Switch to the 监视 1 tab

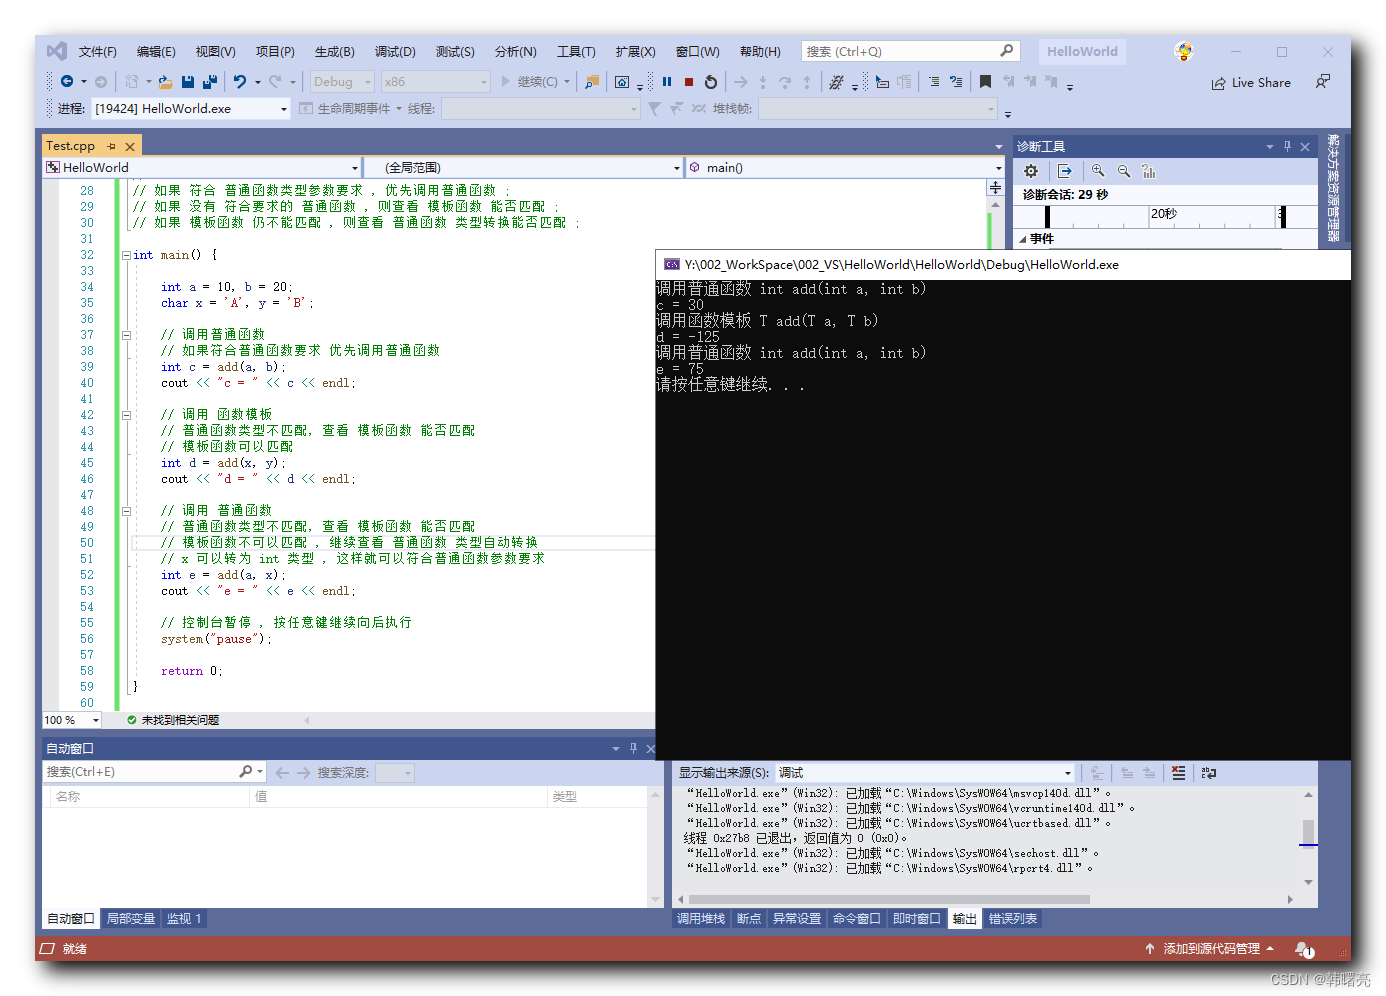(184, 918)
